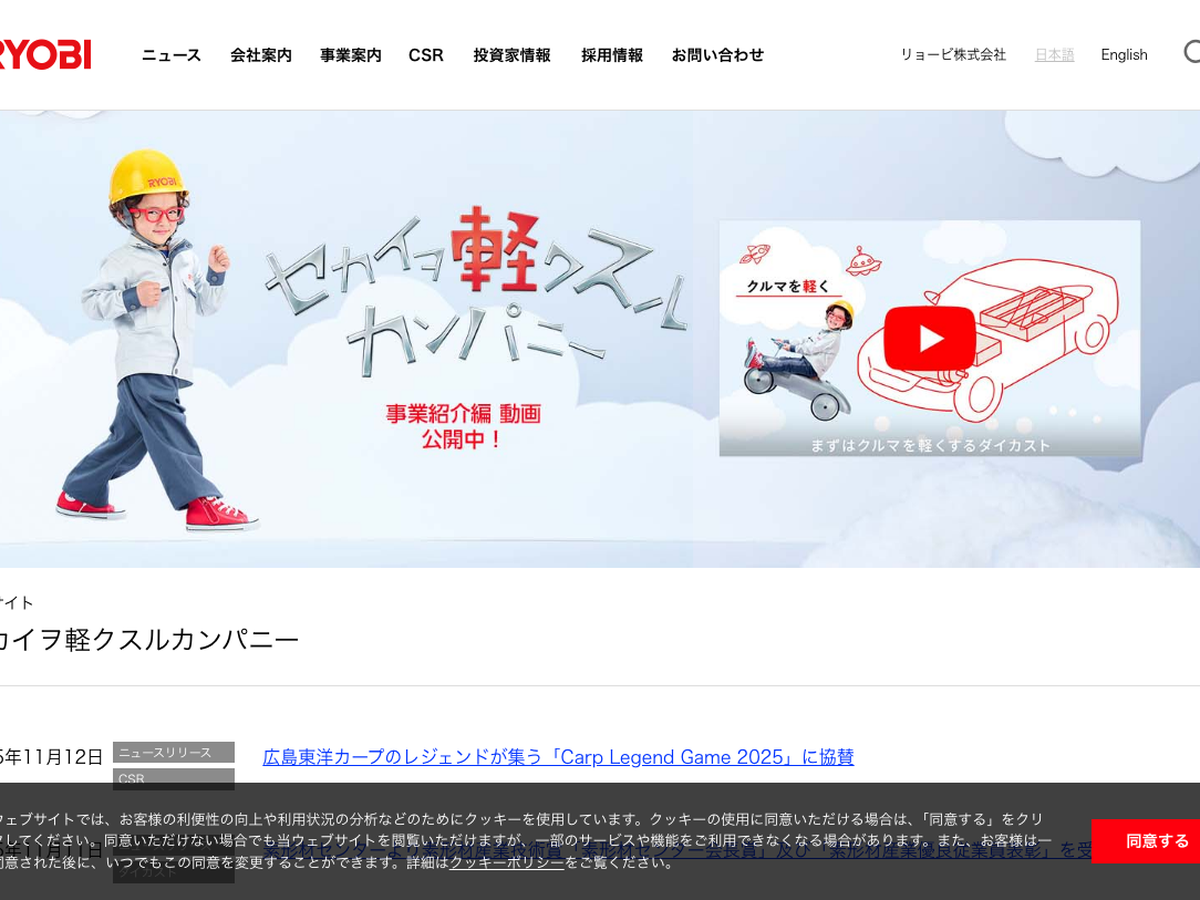The height and width of the screenshot is (900, 1200).
Task: Open the 事業案内 navigation menu
Action: pyautogui.click(x=350, y=55)
